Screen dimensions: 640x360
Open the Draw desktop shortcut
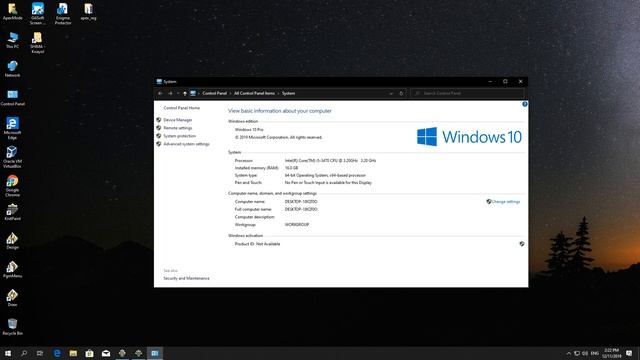[12, 298]
